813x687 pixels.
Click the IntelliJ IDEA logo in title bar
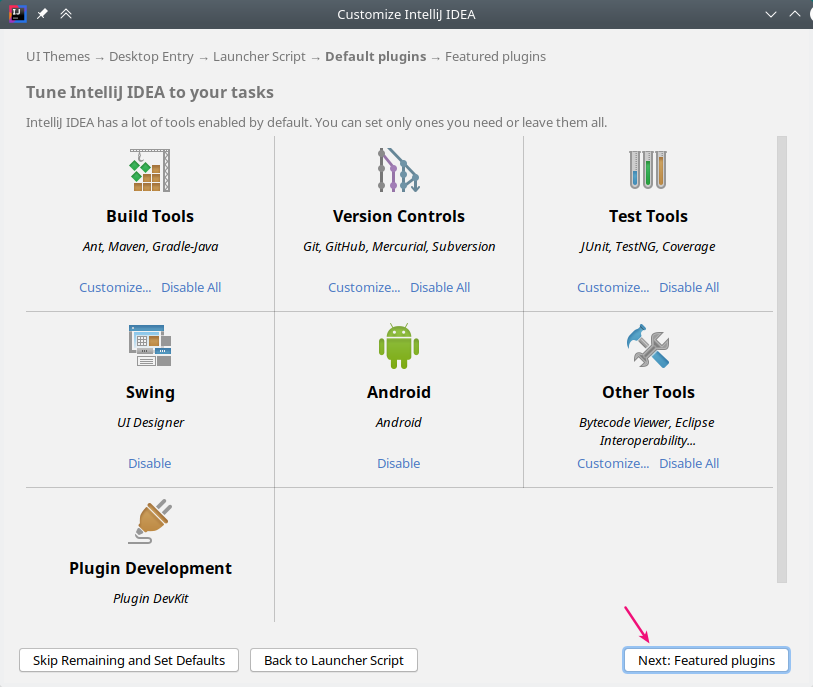click(x=17, y=14)
